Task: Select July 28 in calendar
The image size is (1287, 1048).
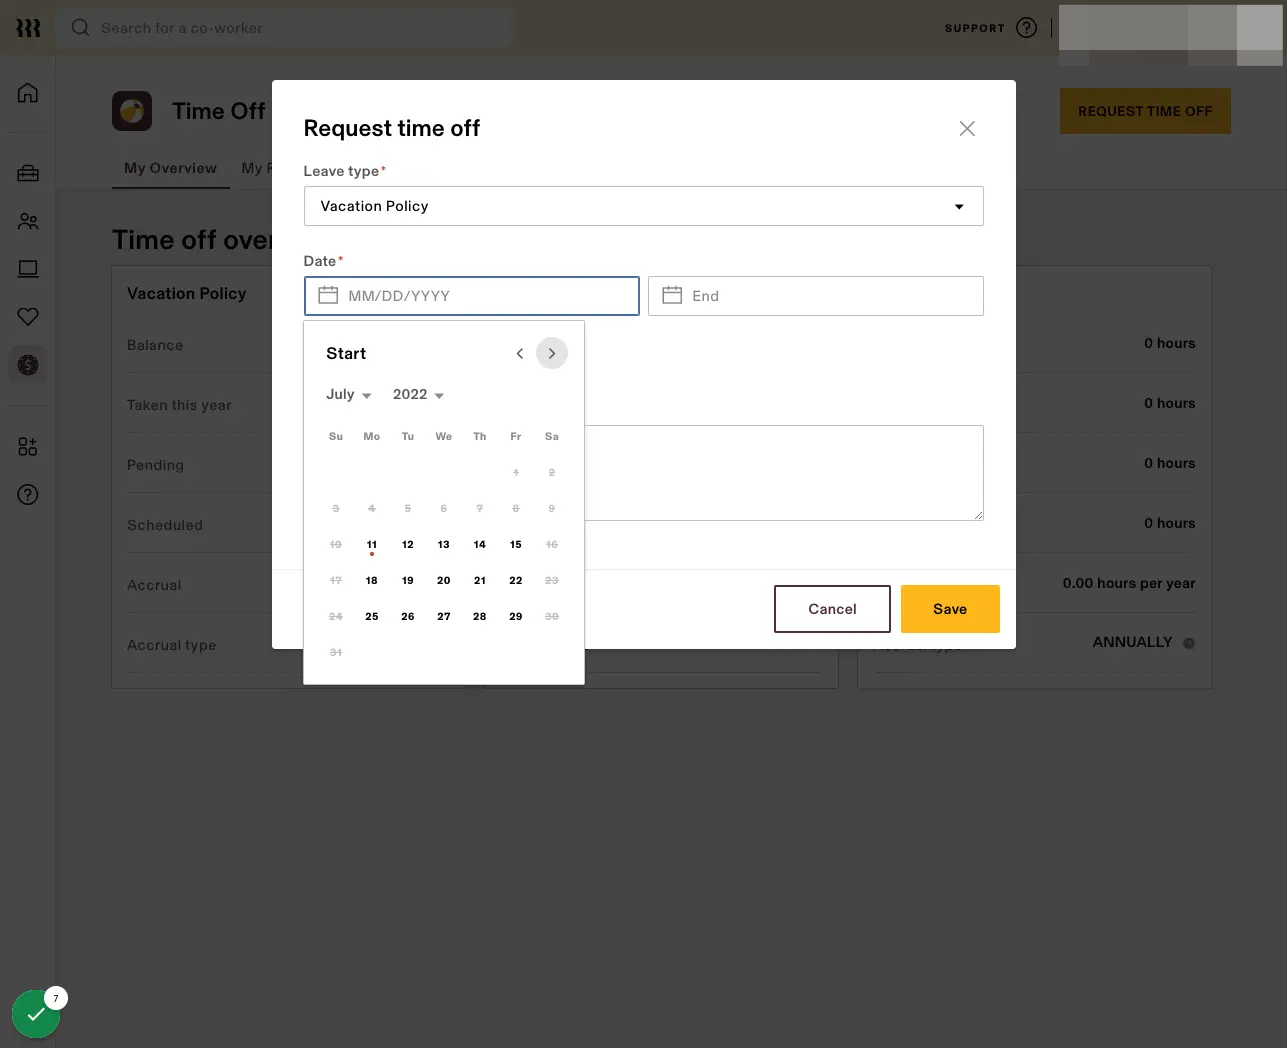Action: point(480,617)
